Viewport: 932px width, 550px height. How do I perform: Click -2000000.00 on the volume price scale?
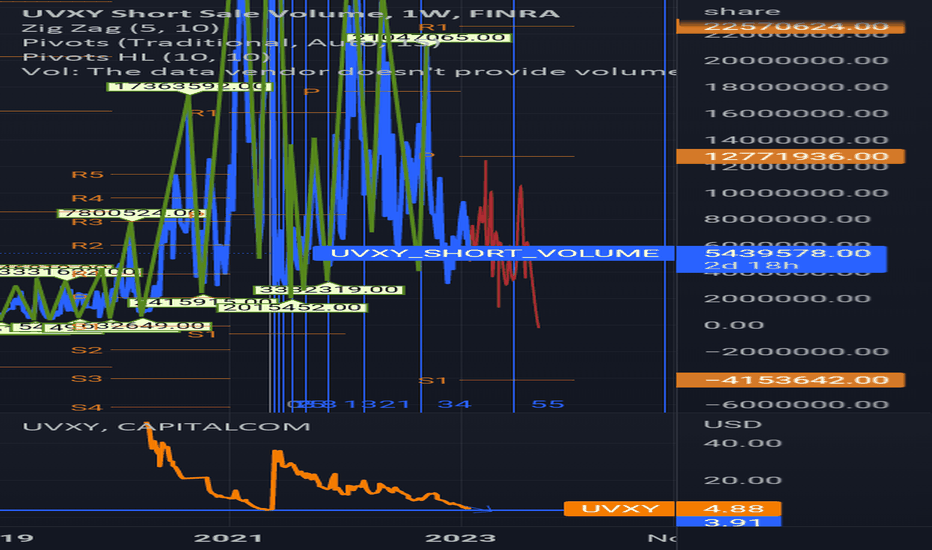coord(796,351)
